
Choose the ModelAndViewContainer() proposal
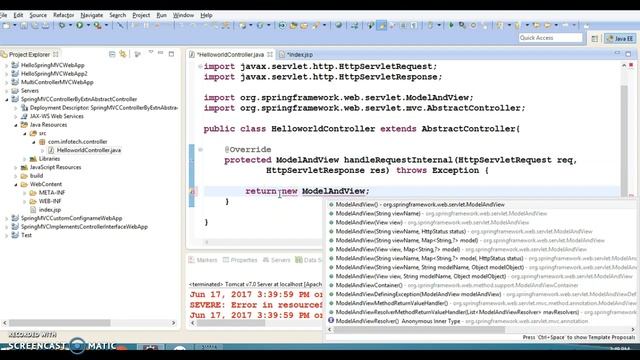tap(456, 285)
